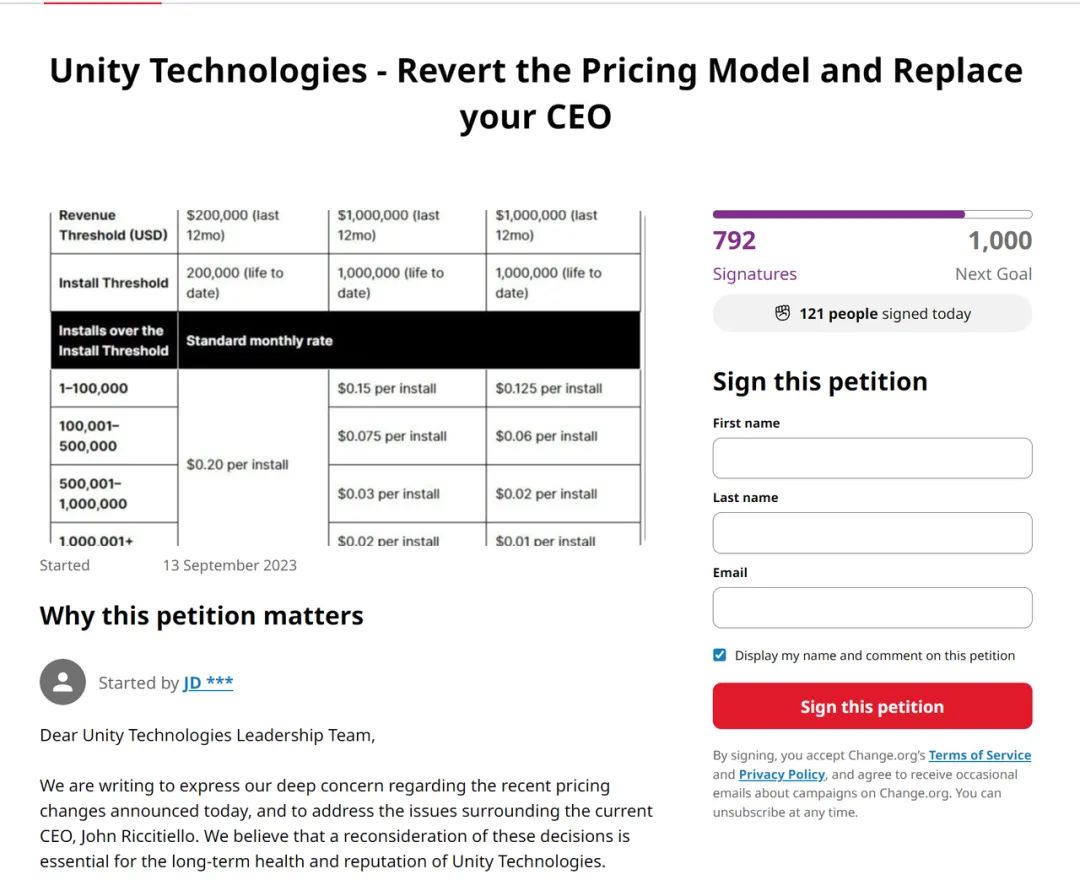The image size is (1080, 896).
Task: Toggle the Display my name and comment checkbox
Action: click(x=720, y=655)
